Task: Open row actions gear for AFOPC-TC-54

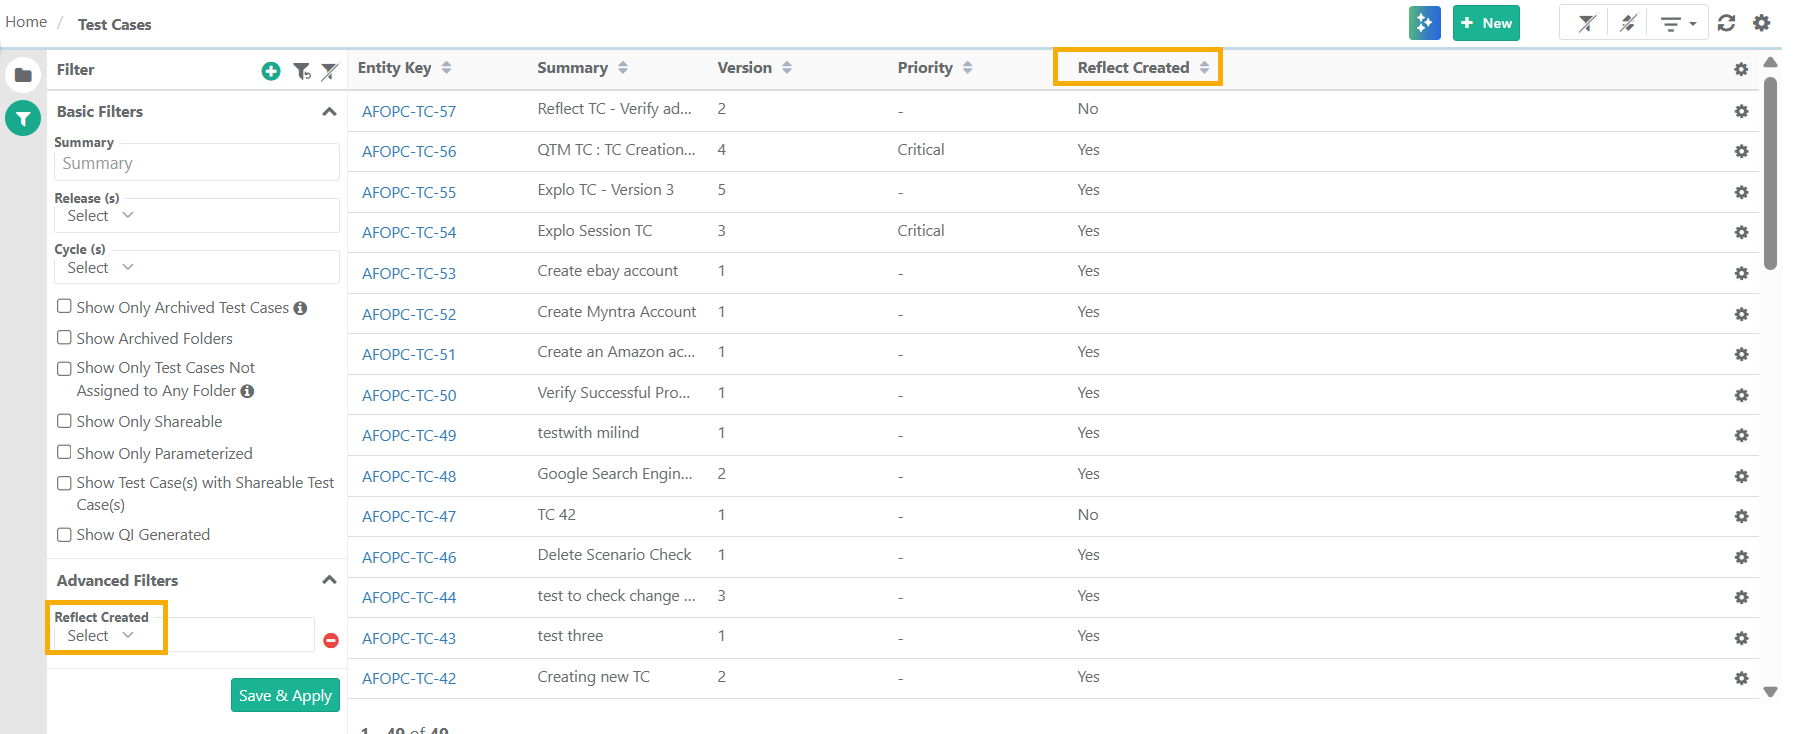Action: tap(1741, 232)
